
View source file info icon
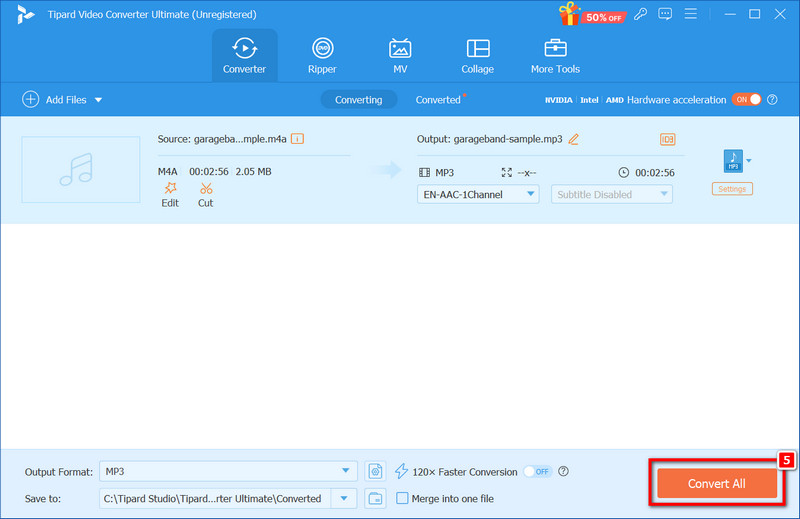[x=297, y=139]
